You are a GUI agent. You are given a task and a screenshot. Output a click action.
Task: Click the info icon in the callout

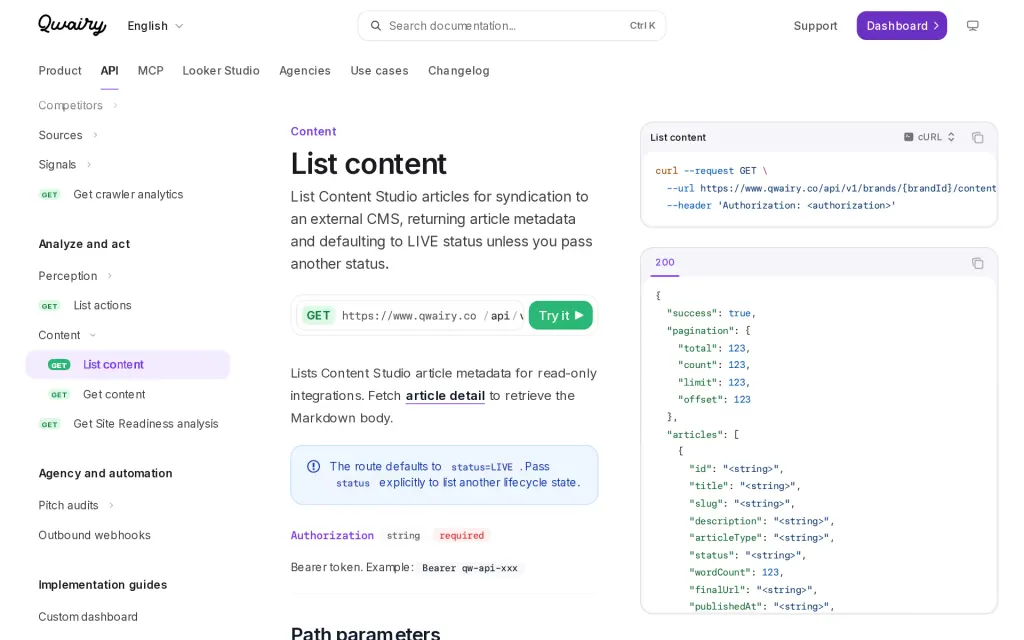pos(313,466)
